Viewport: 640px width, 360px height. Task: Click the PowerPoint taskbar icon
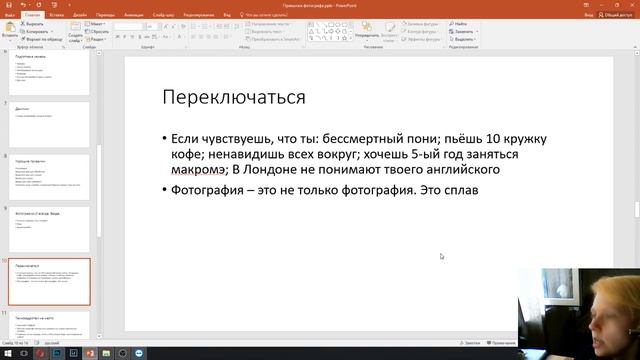[x=90, y=353]
